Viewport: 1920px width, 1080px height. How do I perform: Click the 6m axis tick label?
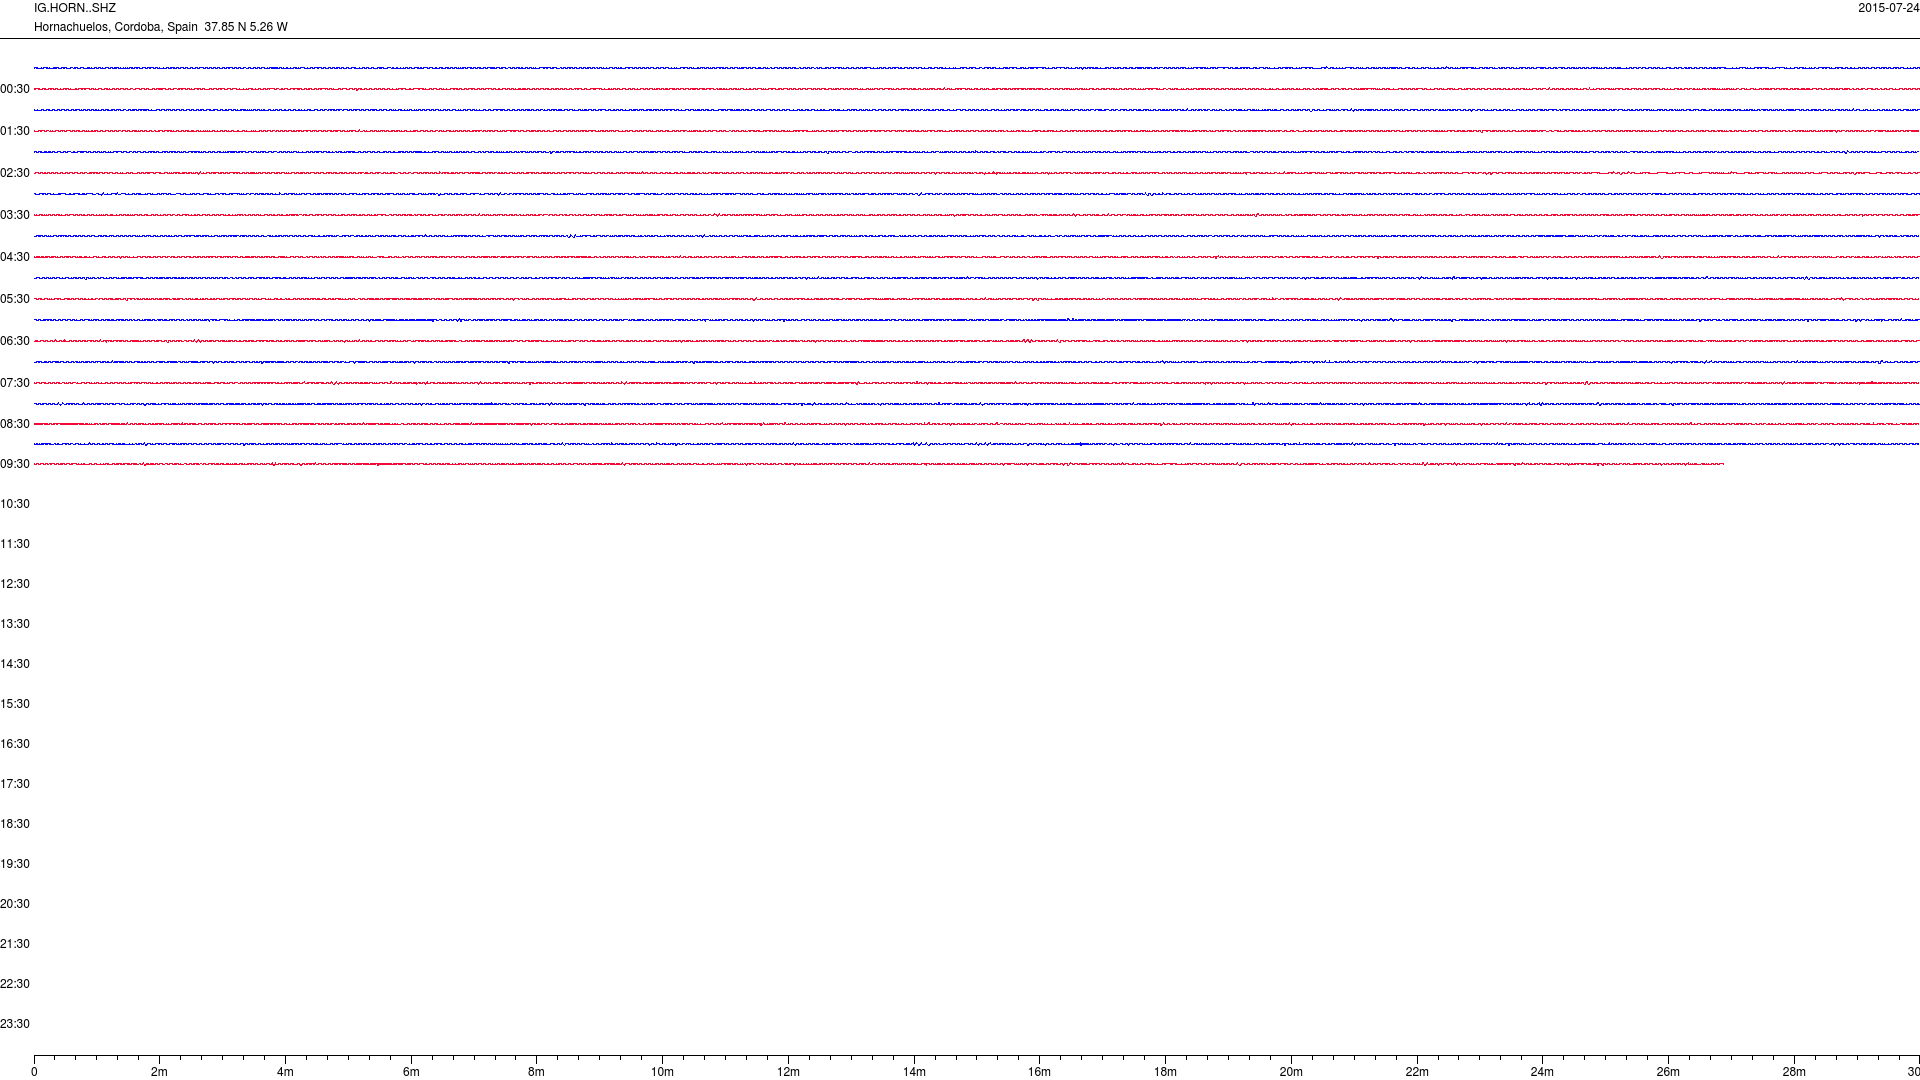pos(411,1072)
